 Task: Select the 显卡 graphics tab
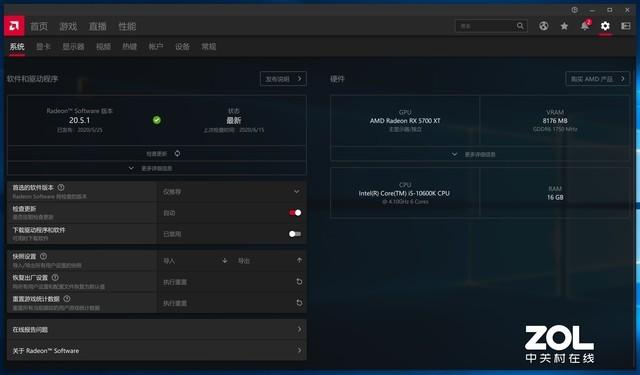click(x=43, y=47)
